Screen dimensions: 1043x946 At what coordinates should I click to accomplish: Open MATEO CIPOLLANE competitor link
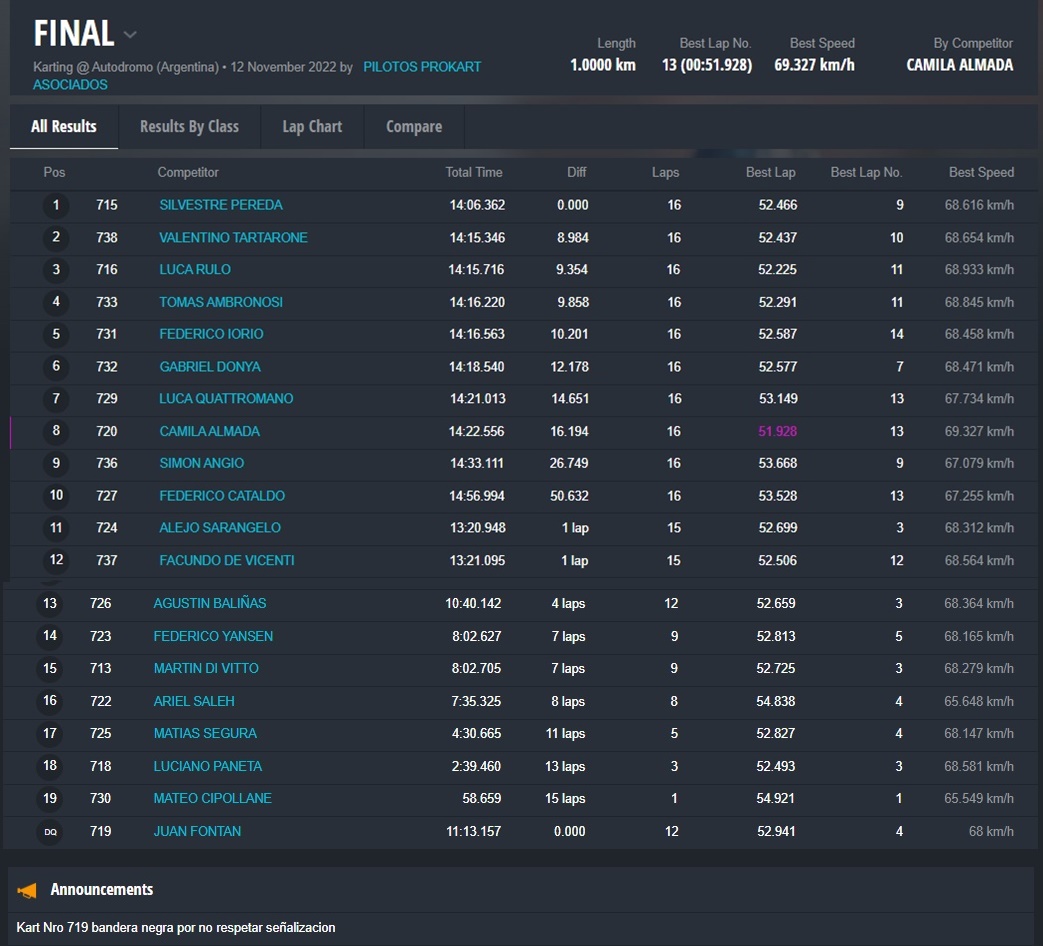click(212, 799)
